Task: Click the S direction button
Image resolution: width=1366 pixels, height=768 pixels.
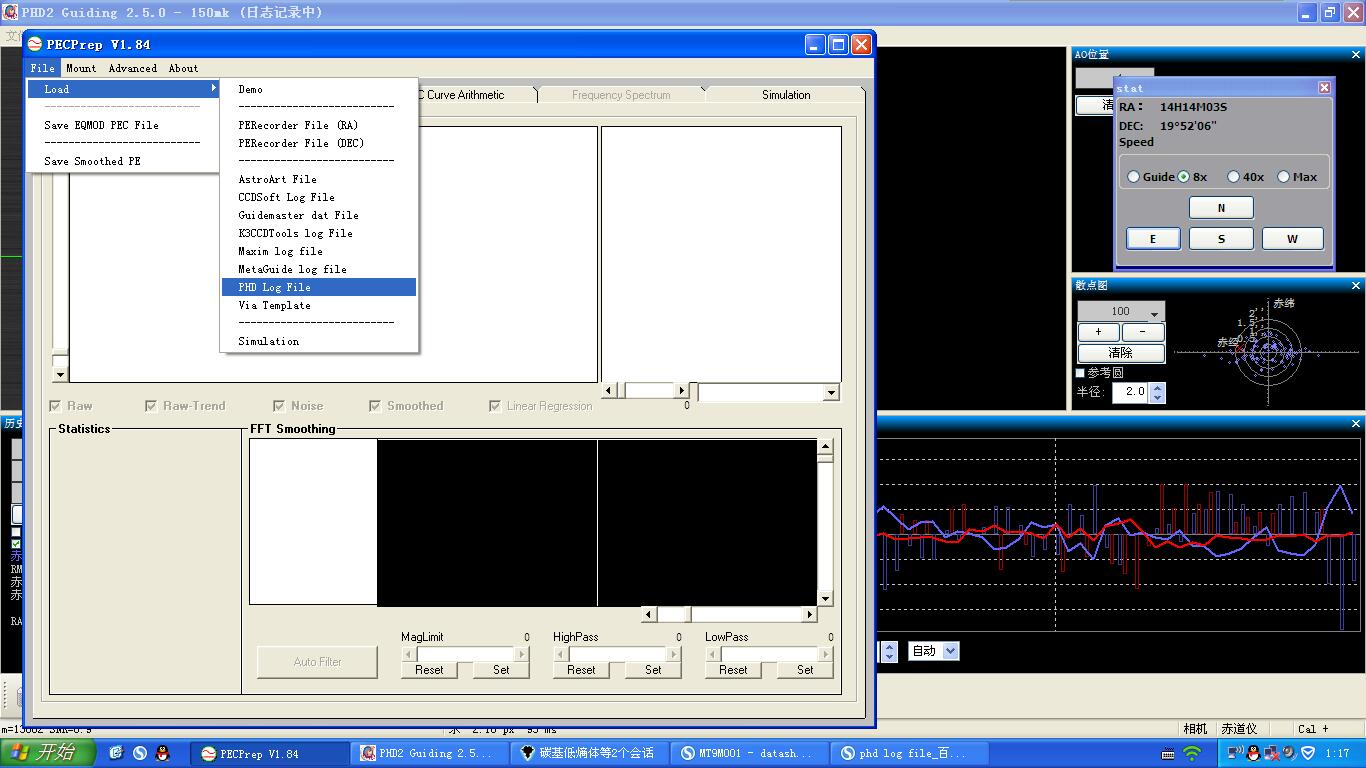Action: (x=1221, y=239)
